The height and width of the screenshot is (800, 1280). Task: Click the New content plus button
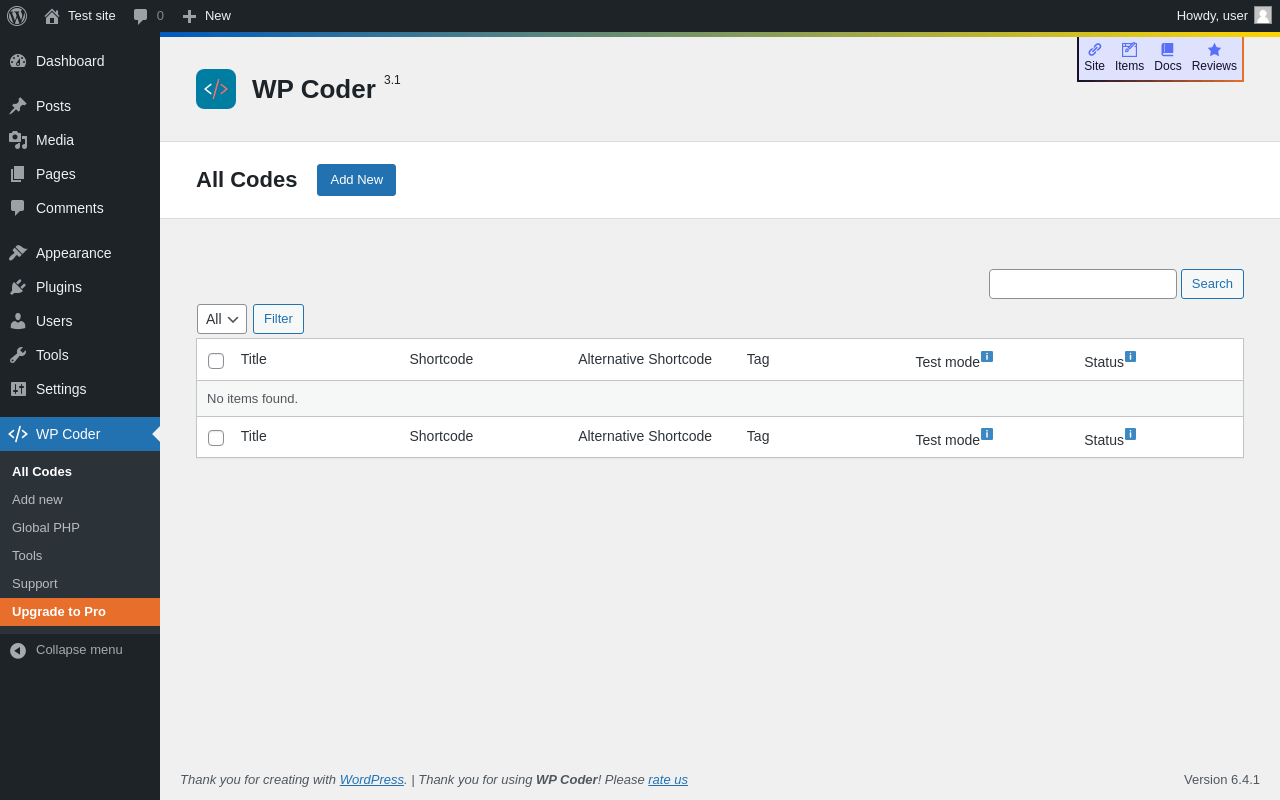click(x=206, y=16)
